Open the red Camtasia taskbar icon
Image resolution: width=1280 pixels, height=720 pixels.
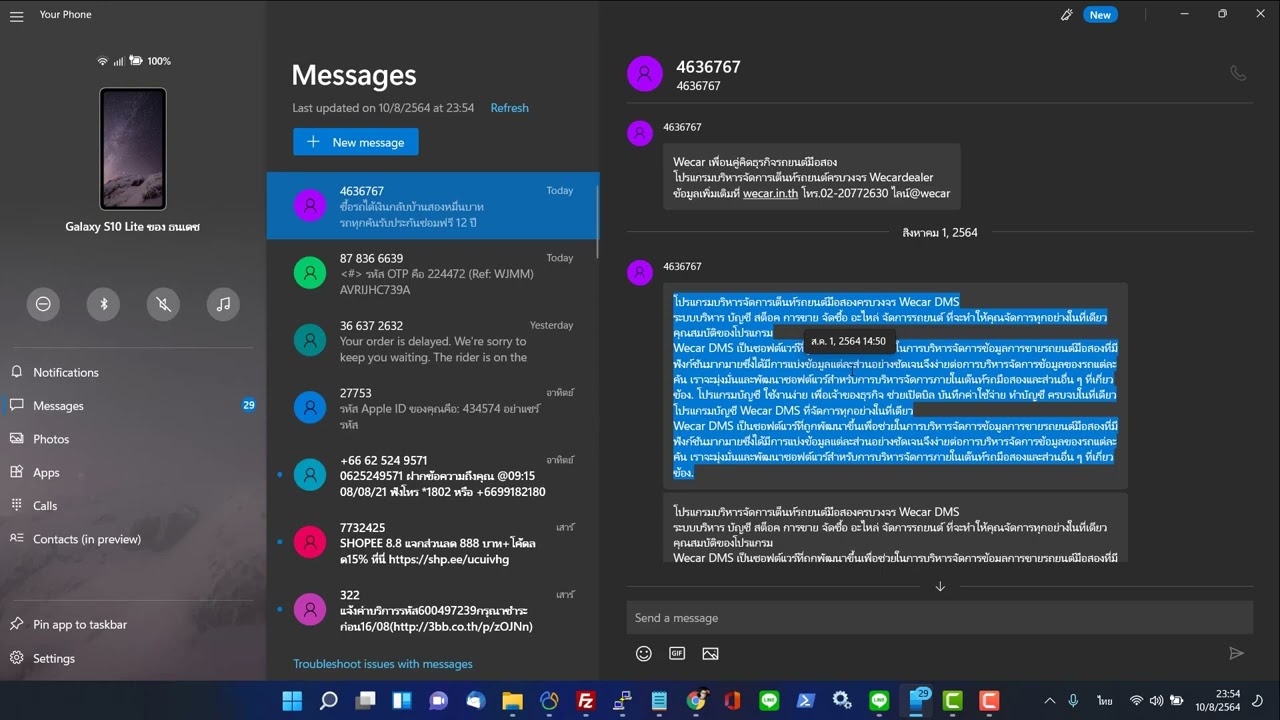point(989,701)
